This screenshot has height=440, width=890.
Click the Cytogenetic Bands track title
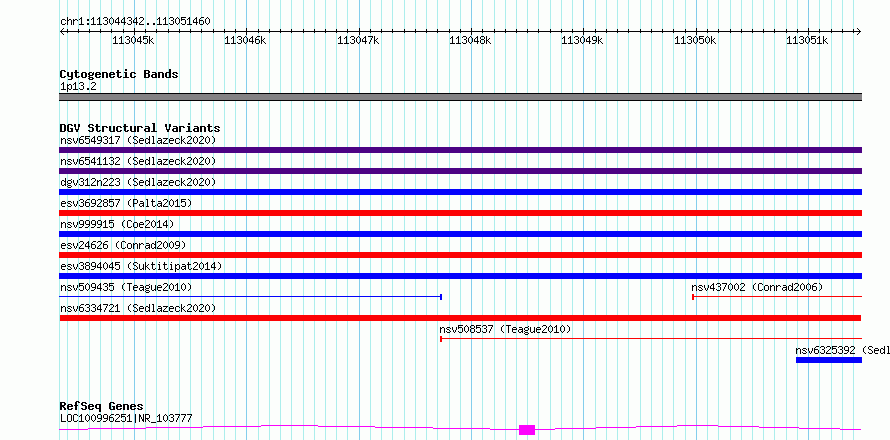tap(119, 74)
